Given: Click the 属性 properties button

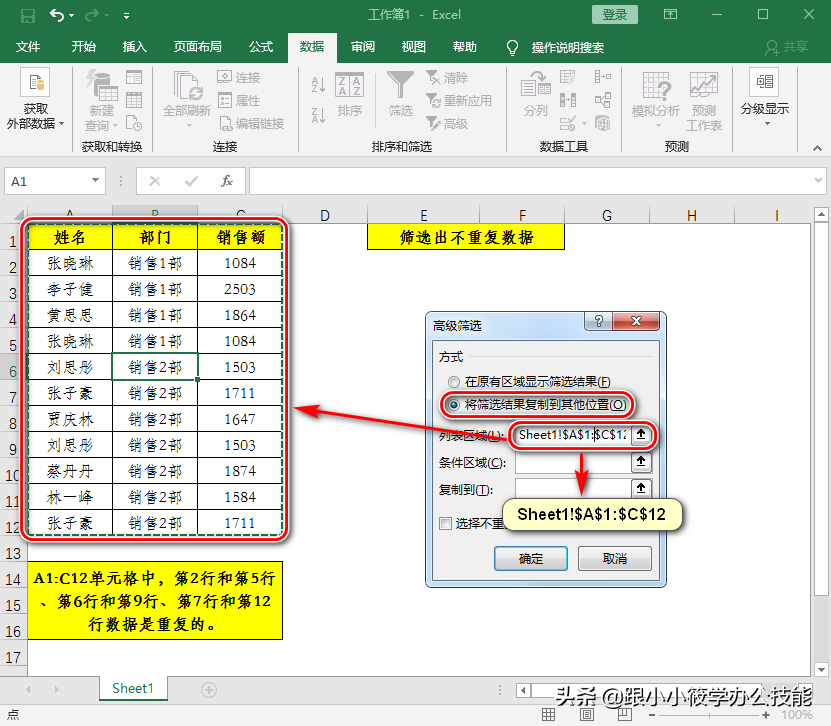Looking at the screenshot, I should pos(238,100).
